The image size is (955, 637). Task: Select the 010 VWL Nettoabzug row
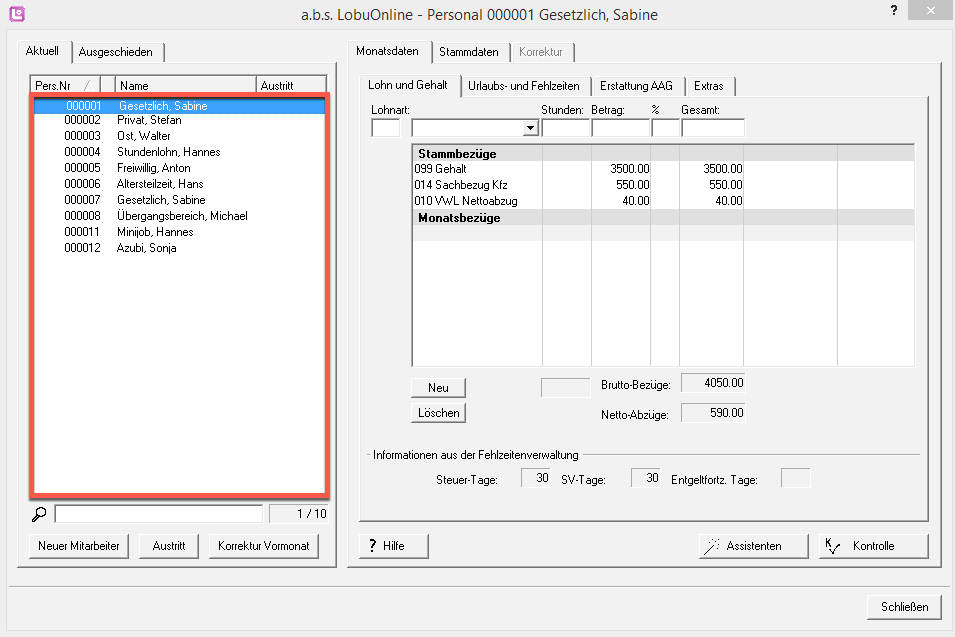click(x=663, y=201)
